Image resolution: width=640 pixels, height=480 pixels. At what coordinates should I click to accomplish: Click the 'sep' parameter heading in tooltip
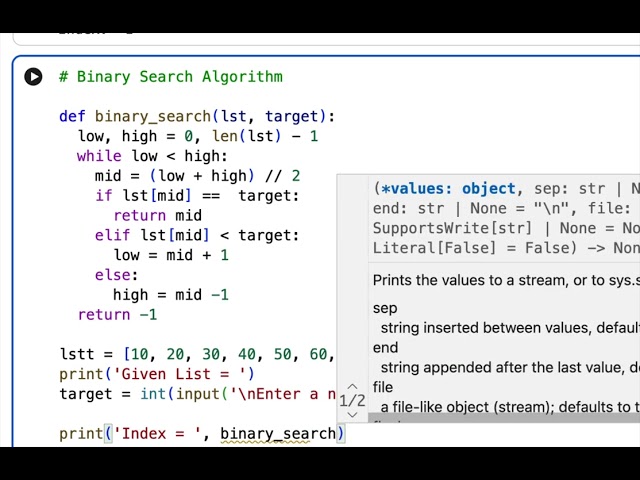click(x=385, y=308)
